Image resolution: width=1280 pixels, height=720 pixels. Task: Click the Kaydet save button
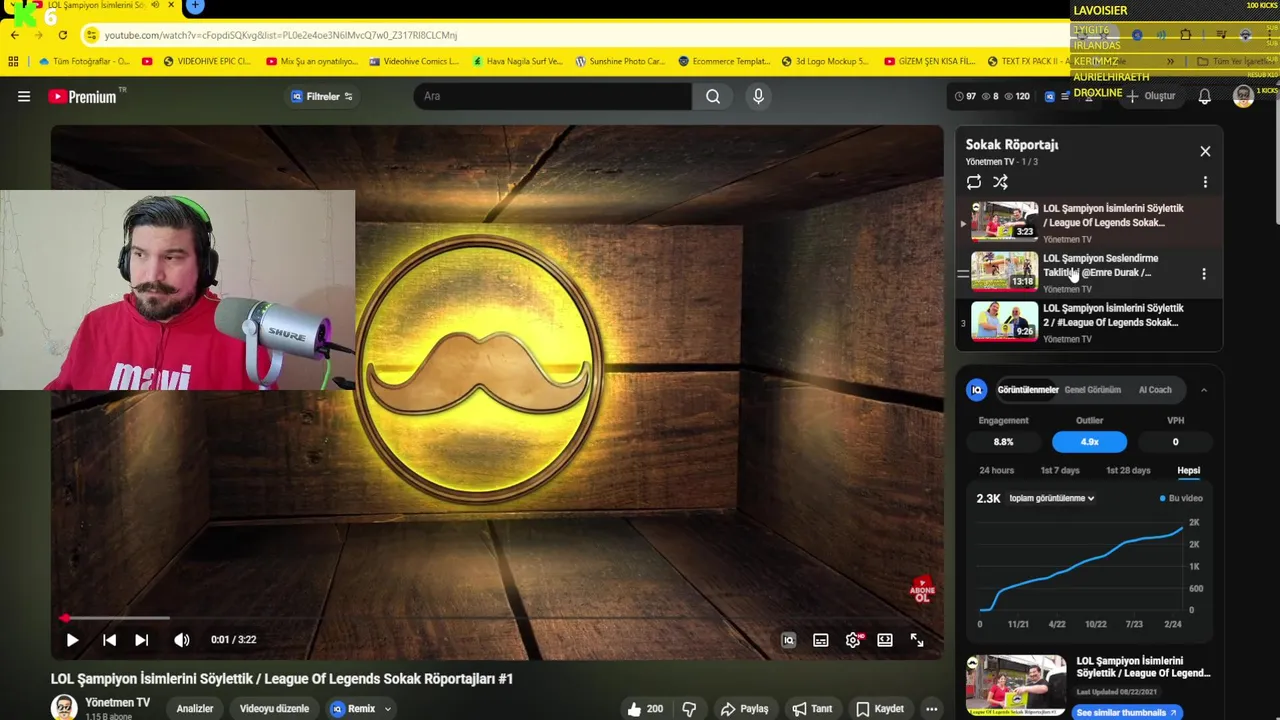(x=880, y=708)
